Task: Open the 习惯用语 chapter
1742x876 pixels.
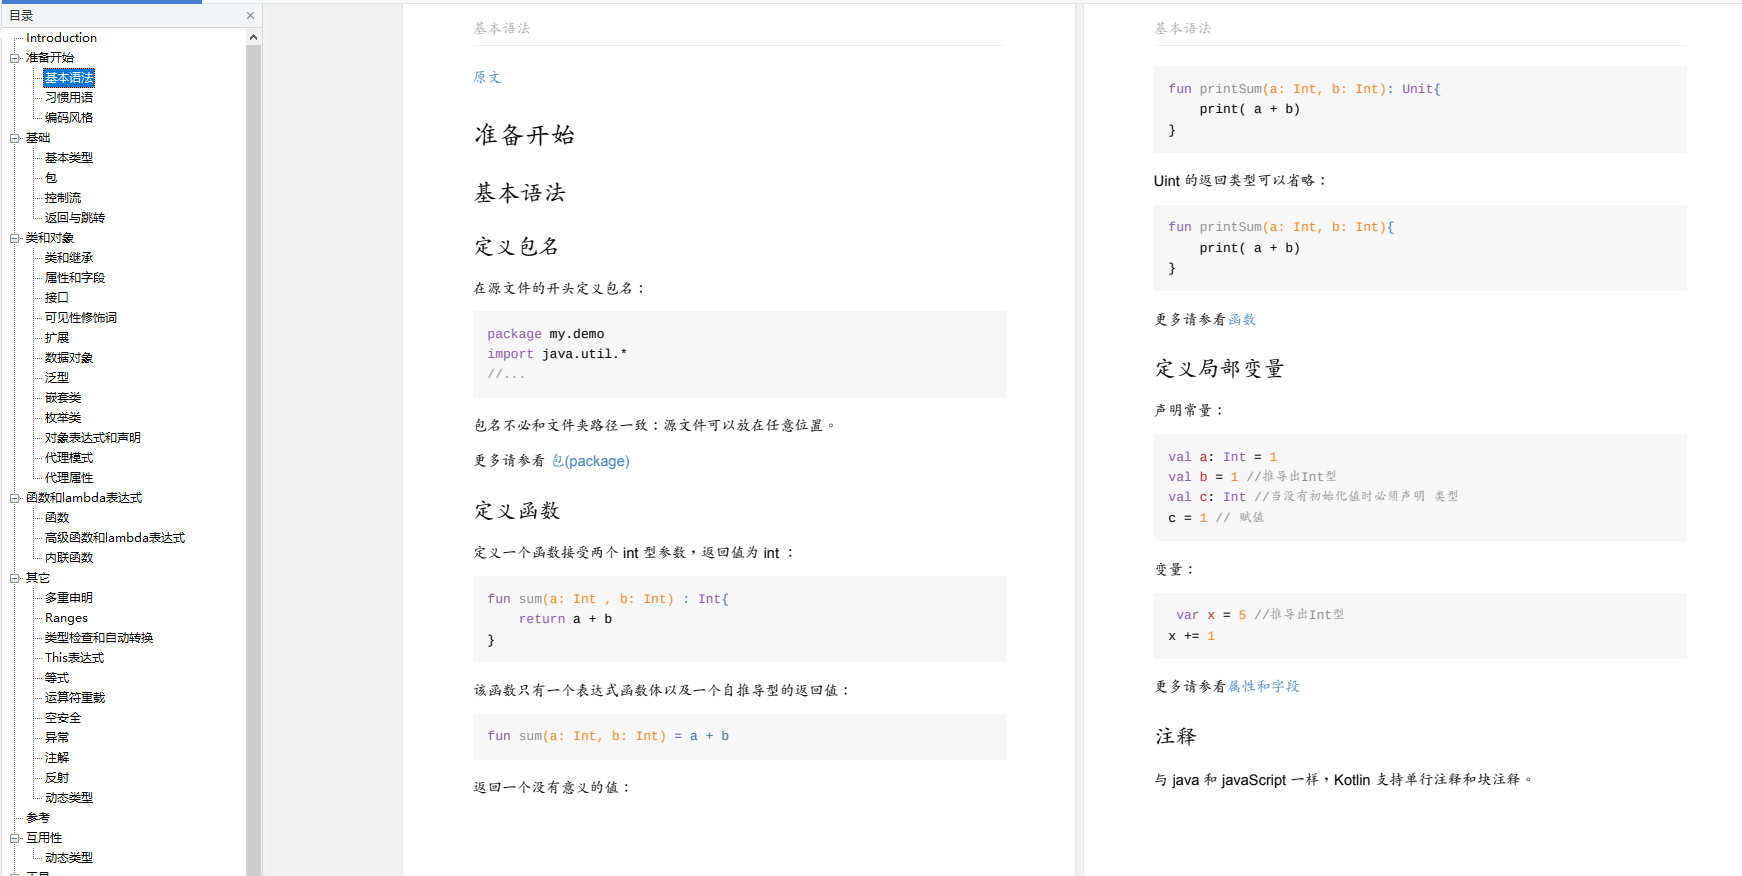Action: tap(69, 98)
